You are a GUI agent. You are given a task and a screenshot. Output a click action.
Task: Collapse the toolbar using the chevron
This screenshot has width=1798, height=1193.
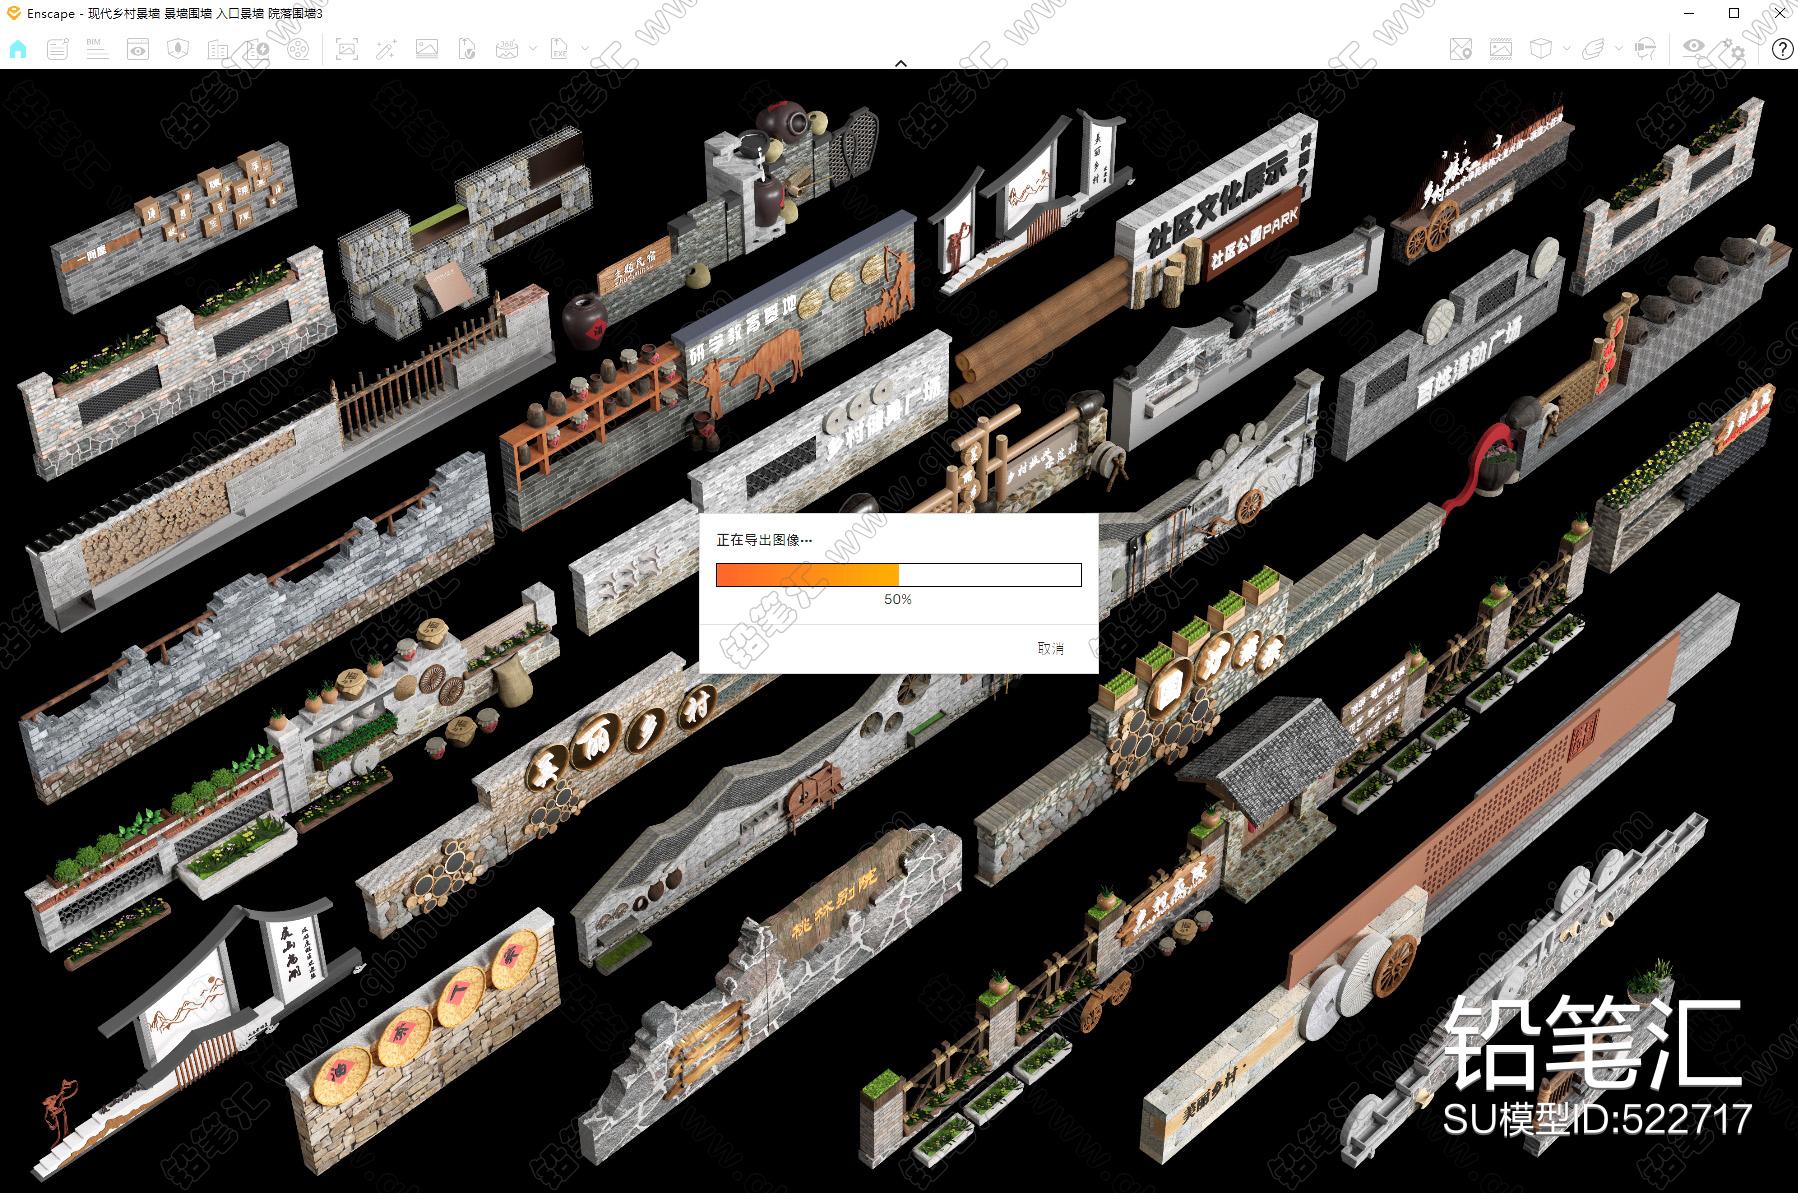click(900, 63)
